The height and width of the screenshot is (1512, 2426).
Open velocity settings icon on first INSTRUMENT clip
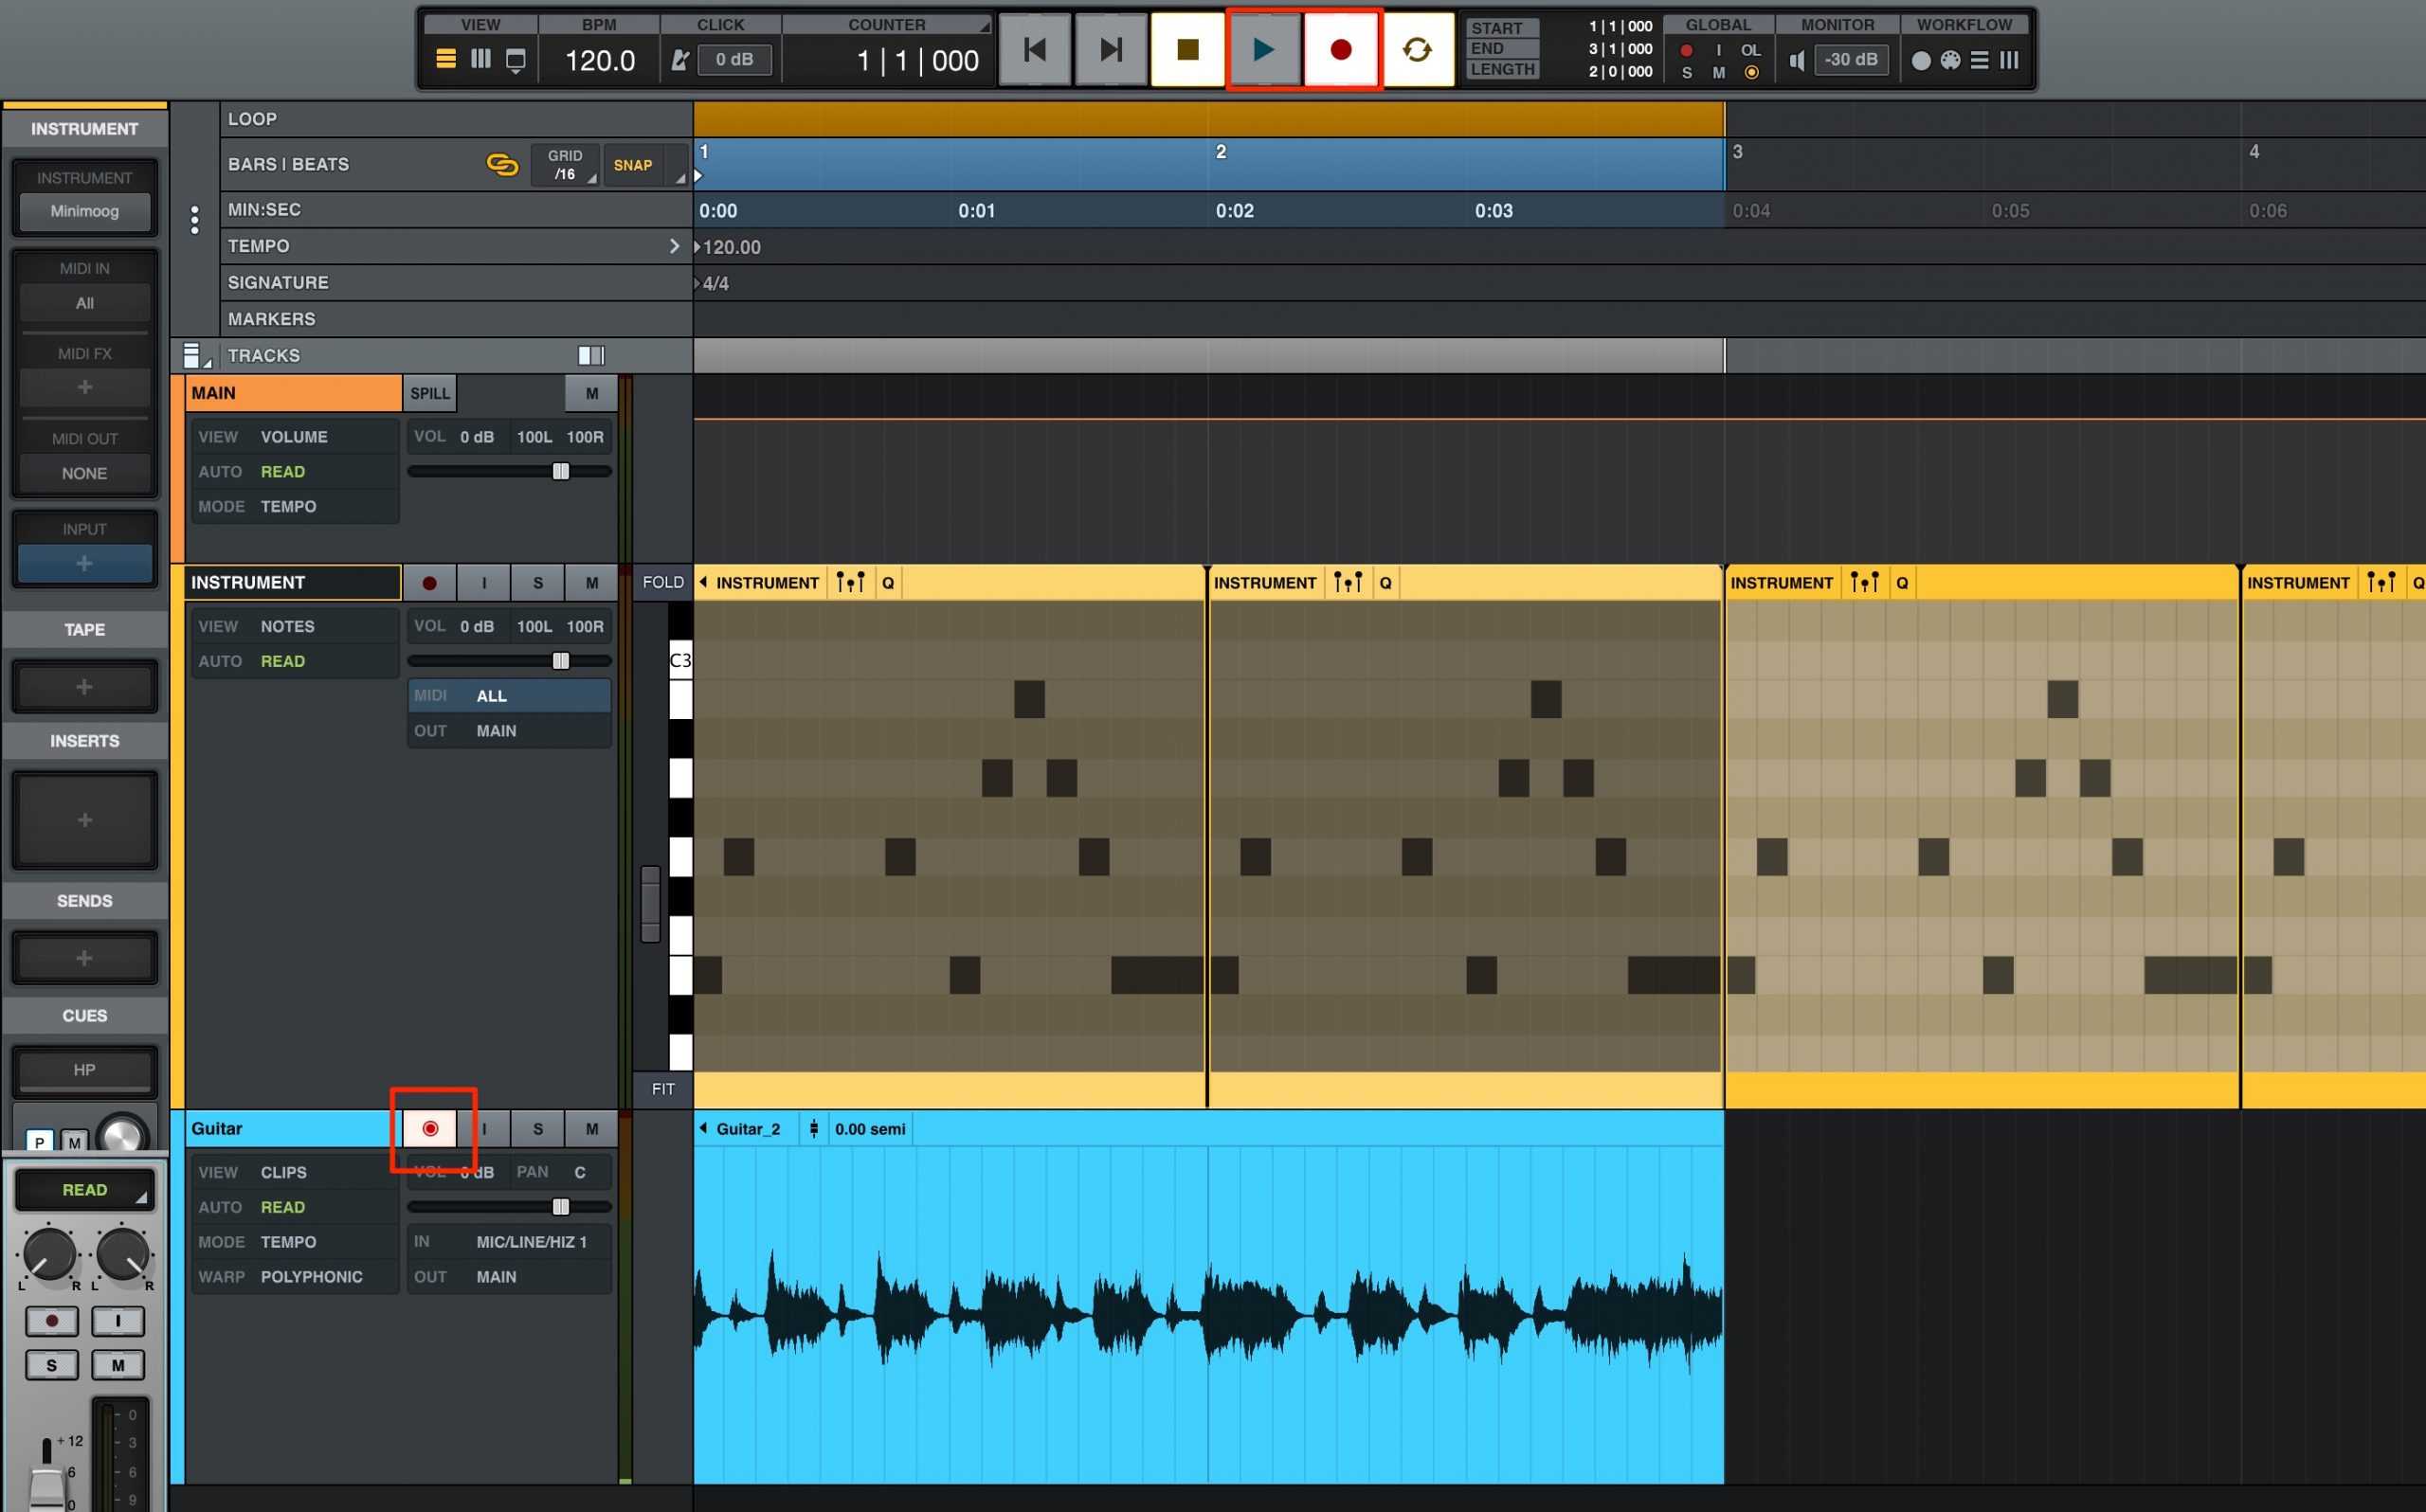click(850, 583)
